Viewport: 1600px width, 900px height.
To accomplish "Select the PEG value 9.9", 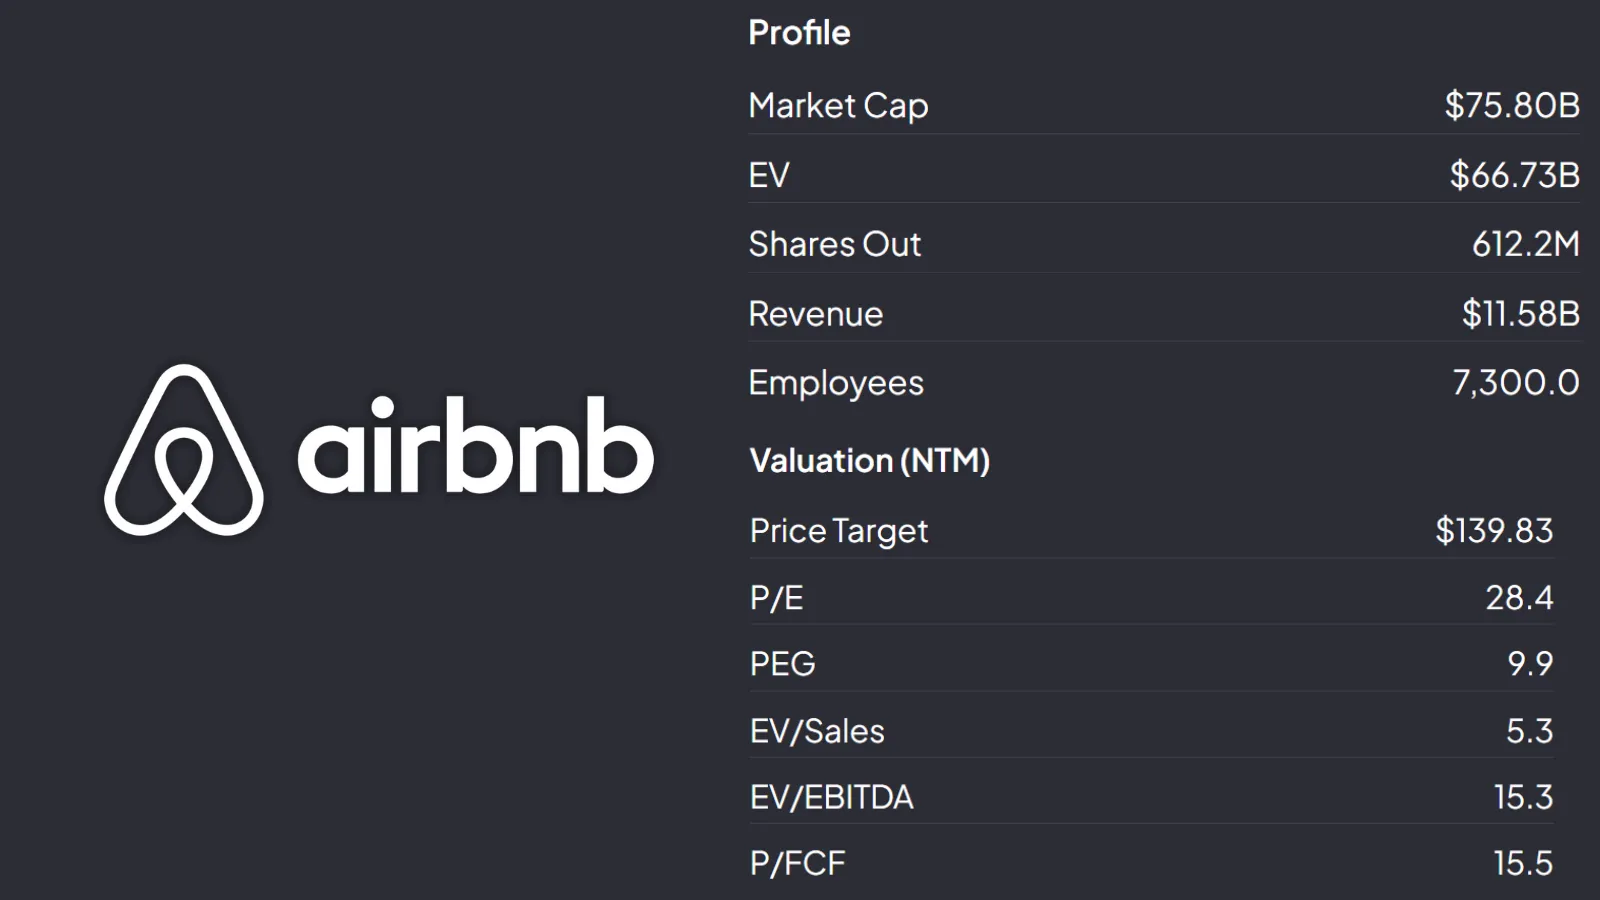I will [1530, 664].
